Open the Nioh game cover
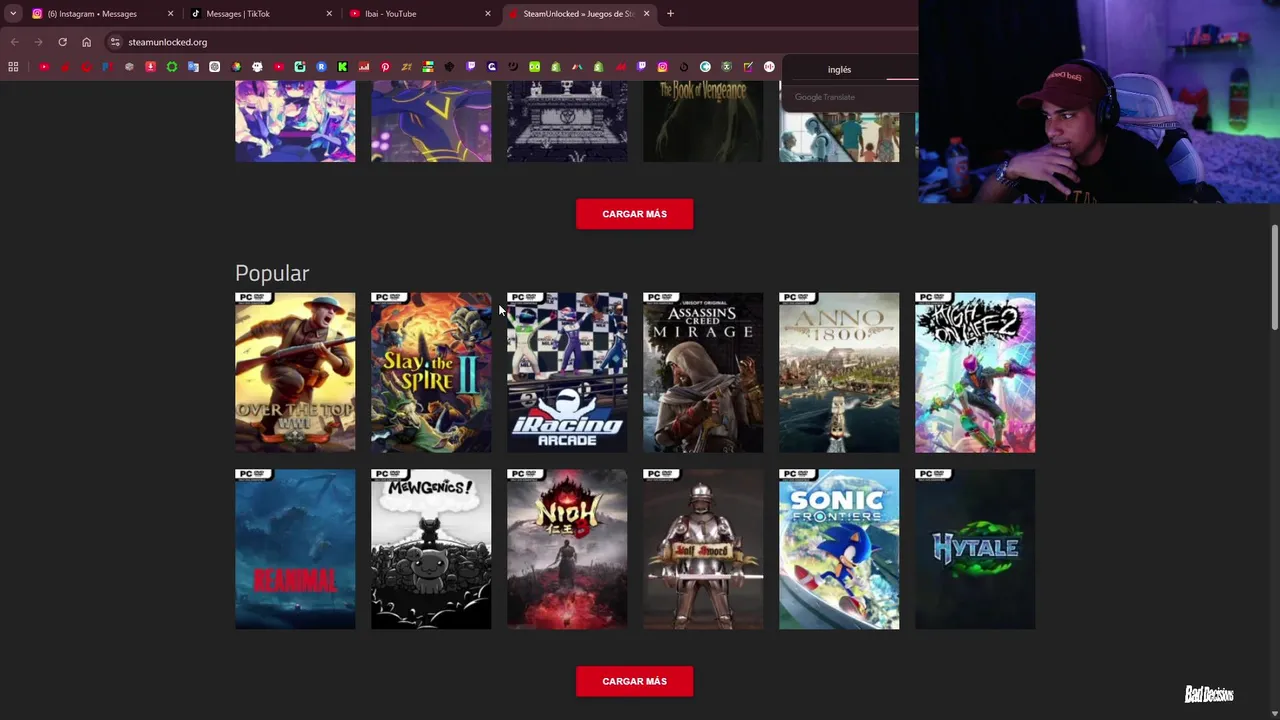This screenshot has width=1280, height=720. pos(567,549)
